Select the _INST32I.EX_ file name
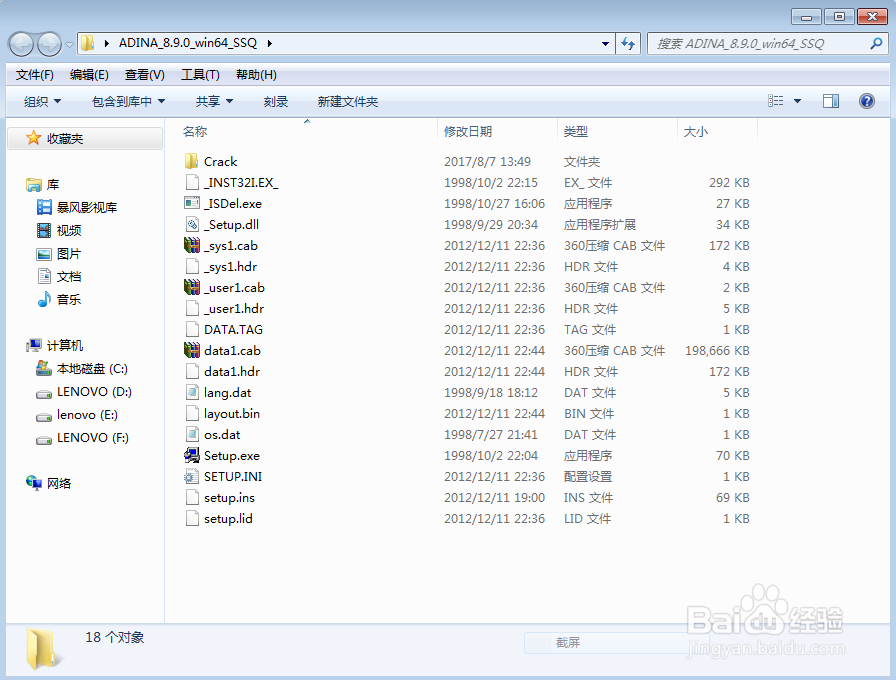This screenshot has width=896, height=680. (x=241, y=182)
